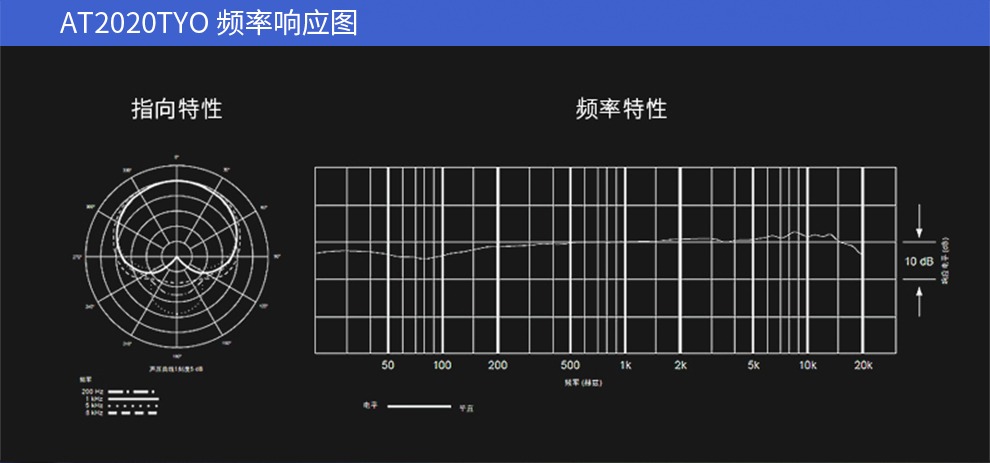Click the 0° label atop the polar diagram
Screen dimensions: 990x463
coord(177,157)
